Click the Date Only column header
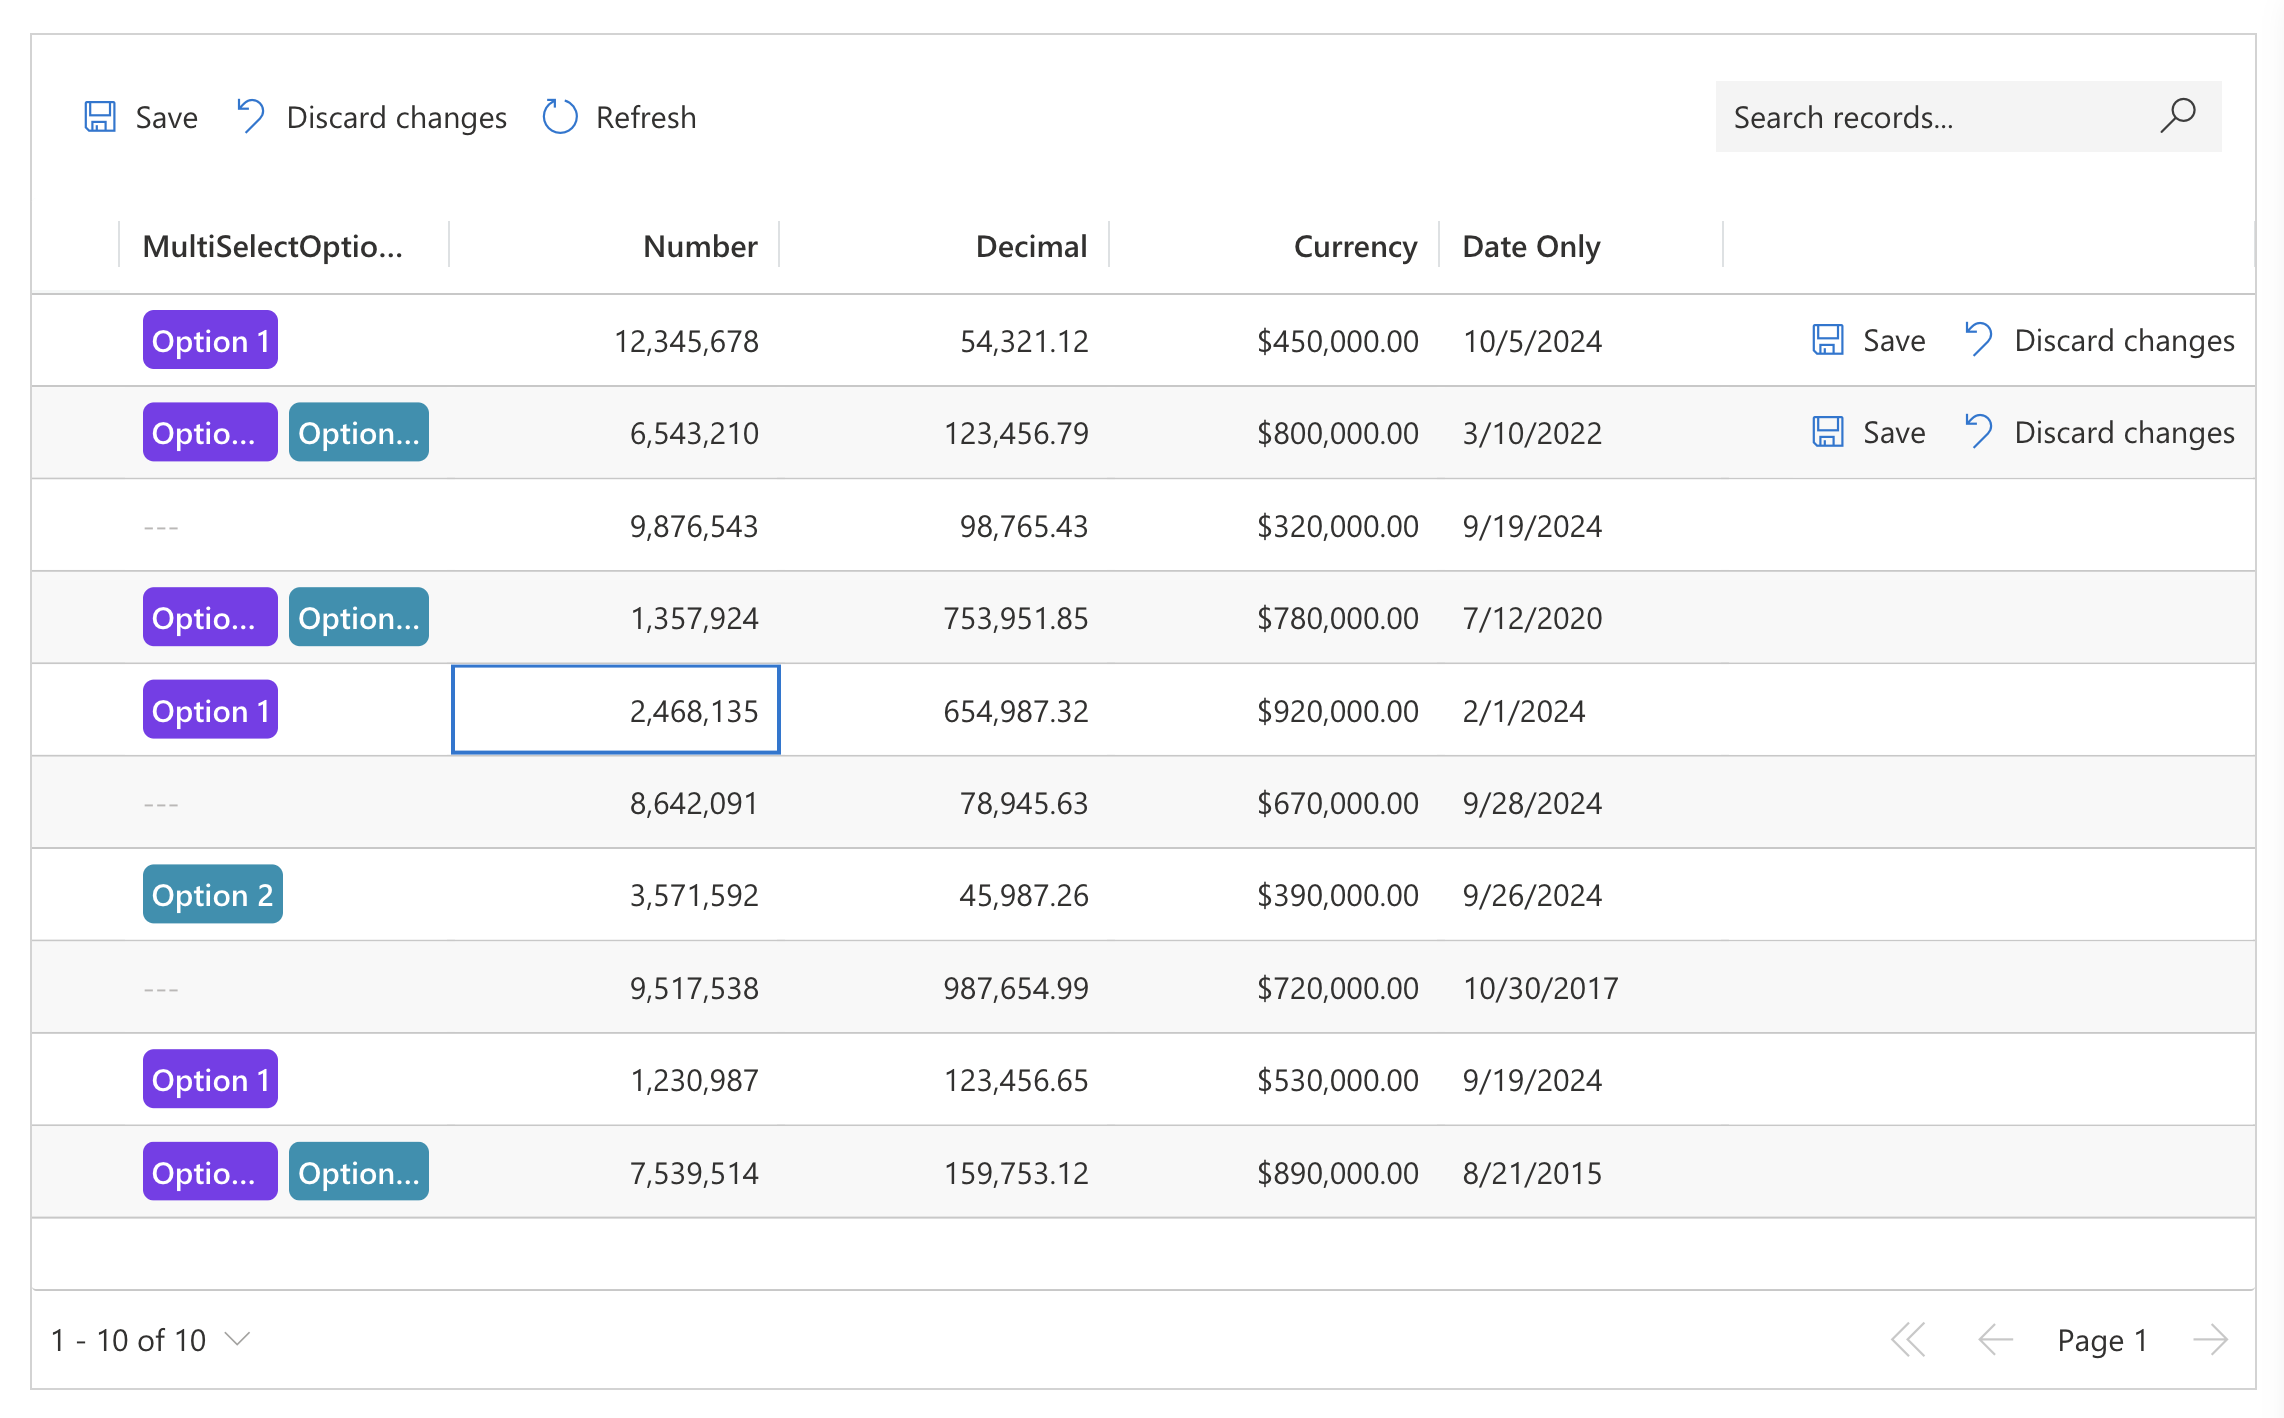 tap(1531, 246)
